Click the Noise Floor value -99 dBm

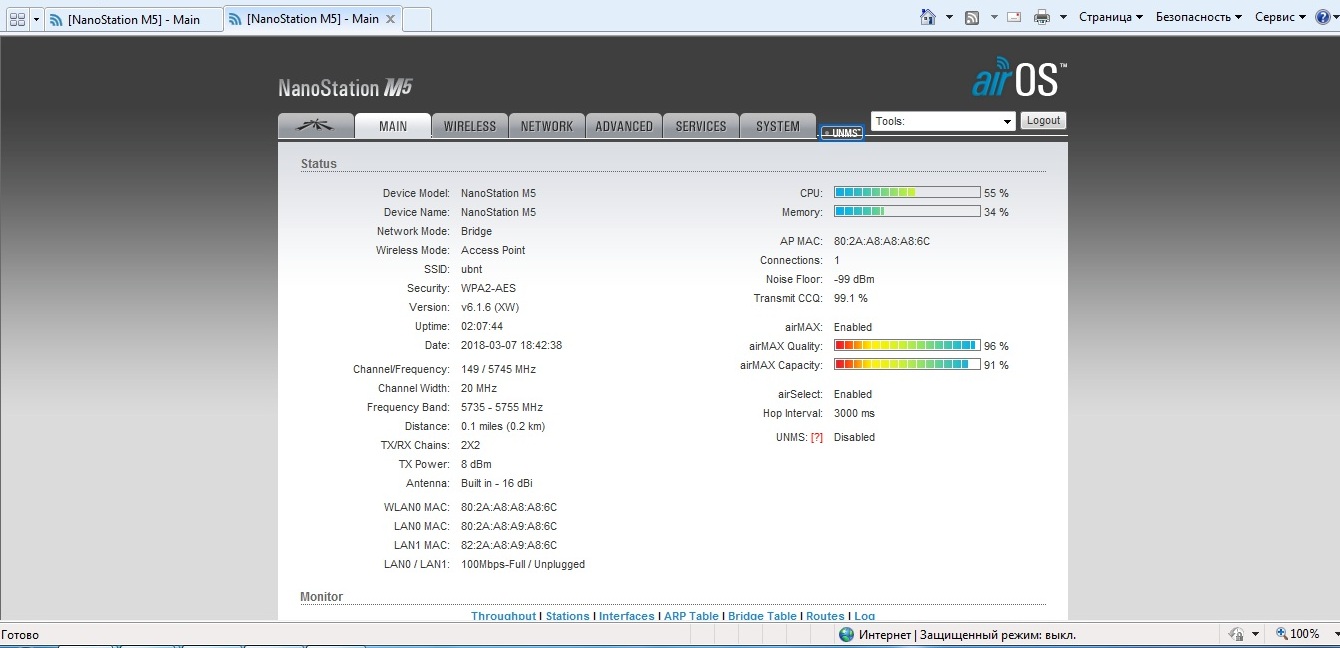[x=854, y=279]
